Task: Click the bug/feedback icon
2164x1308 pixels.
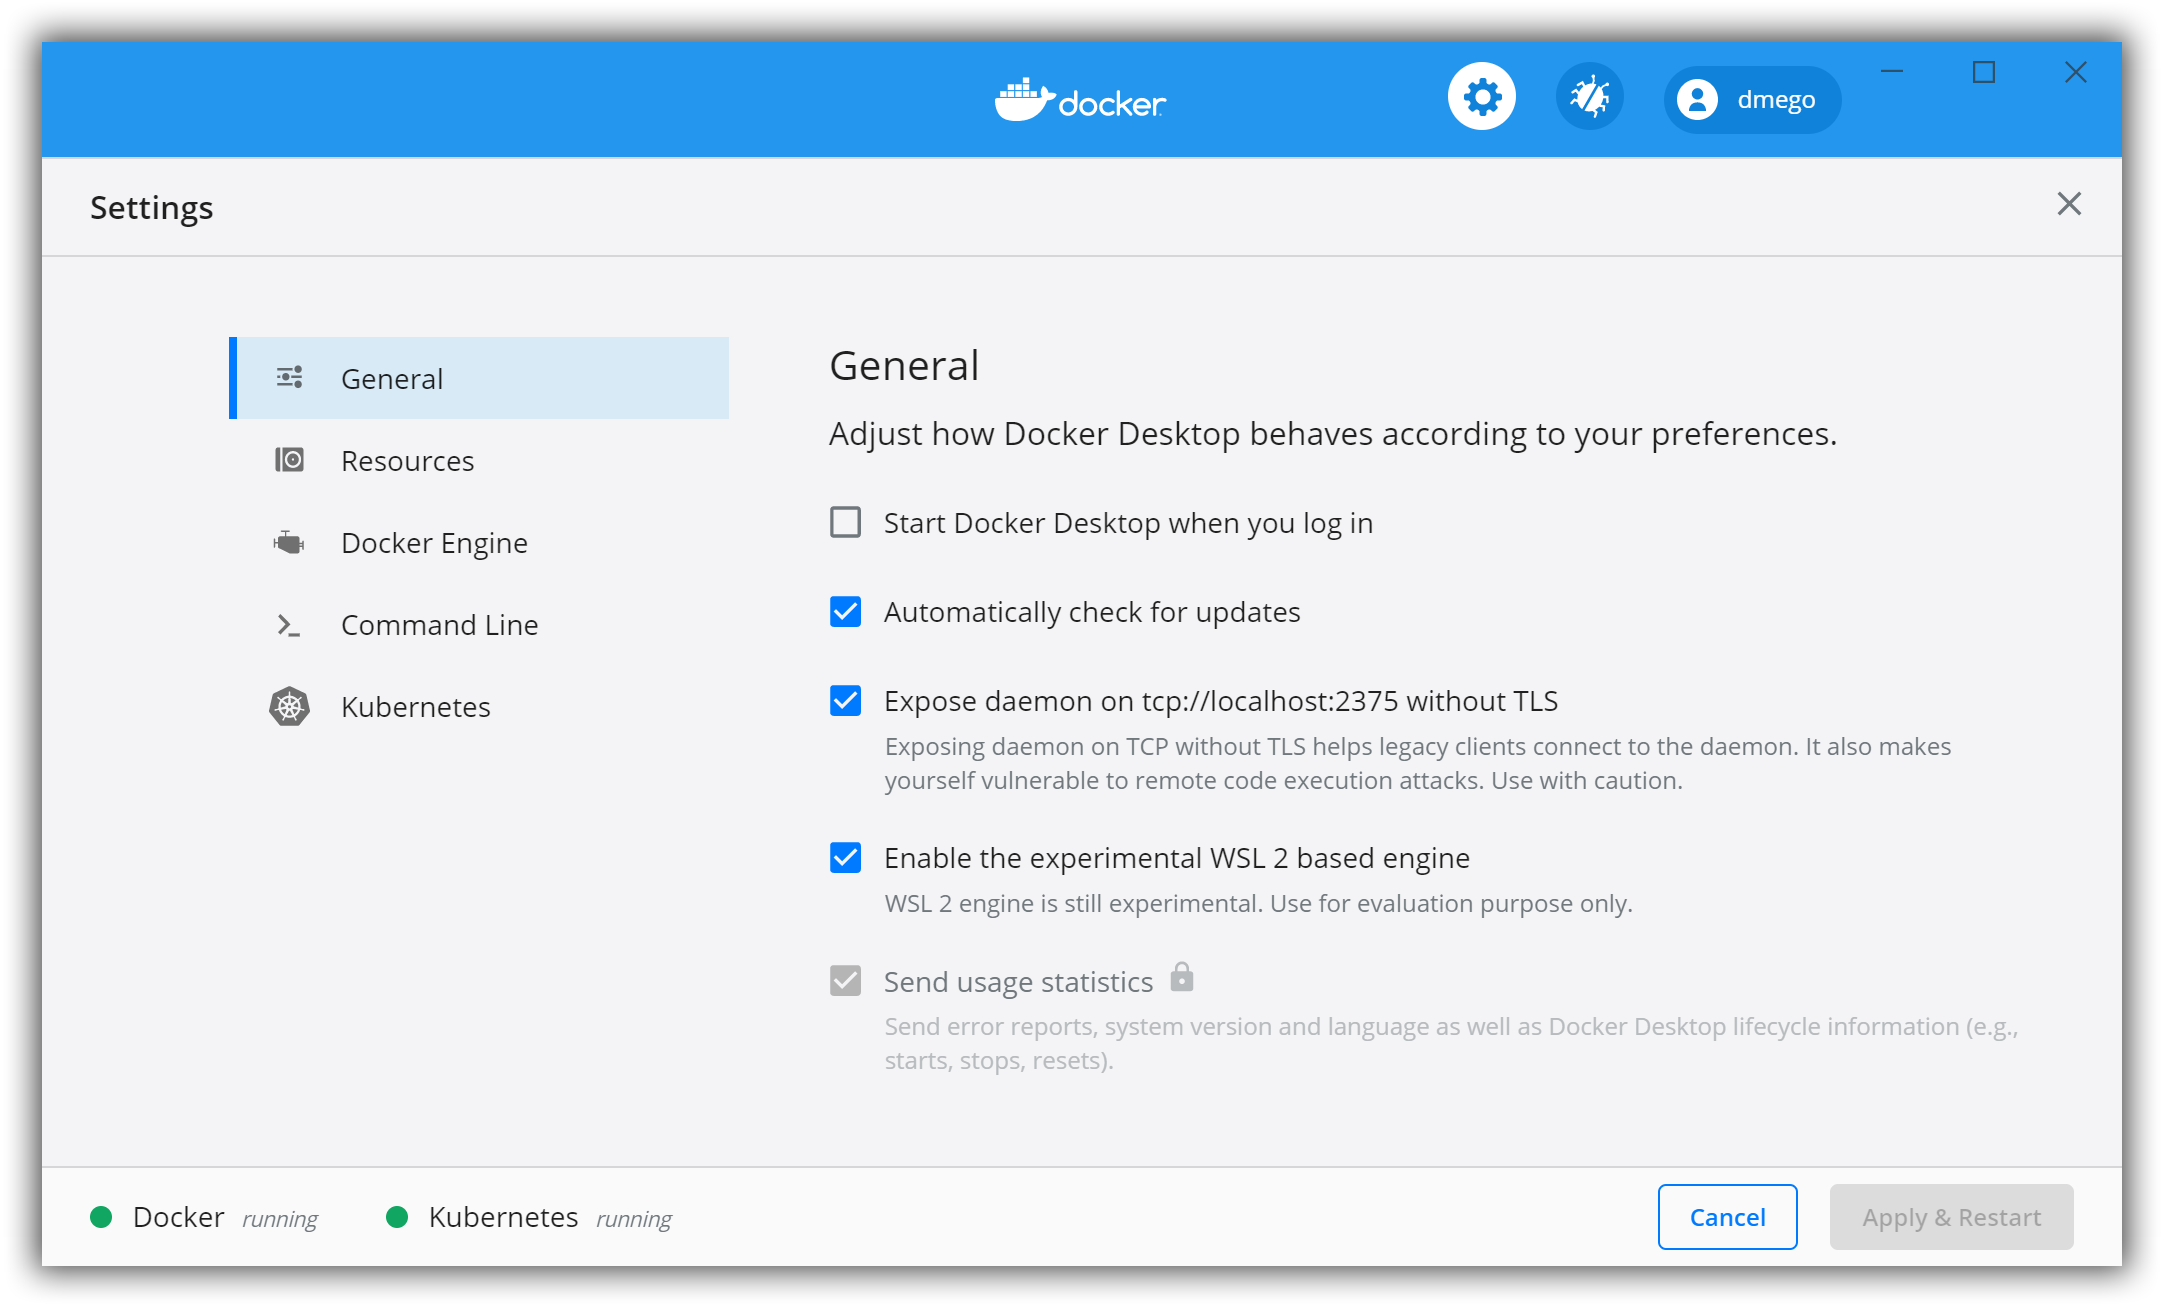Action: coord(1591,99)
